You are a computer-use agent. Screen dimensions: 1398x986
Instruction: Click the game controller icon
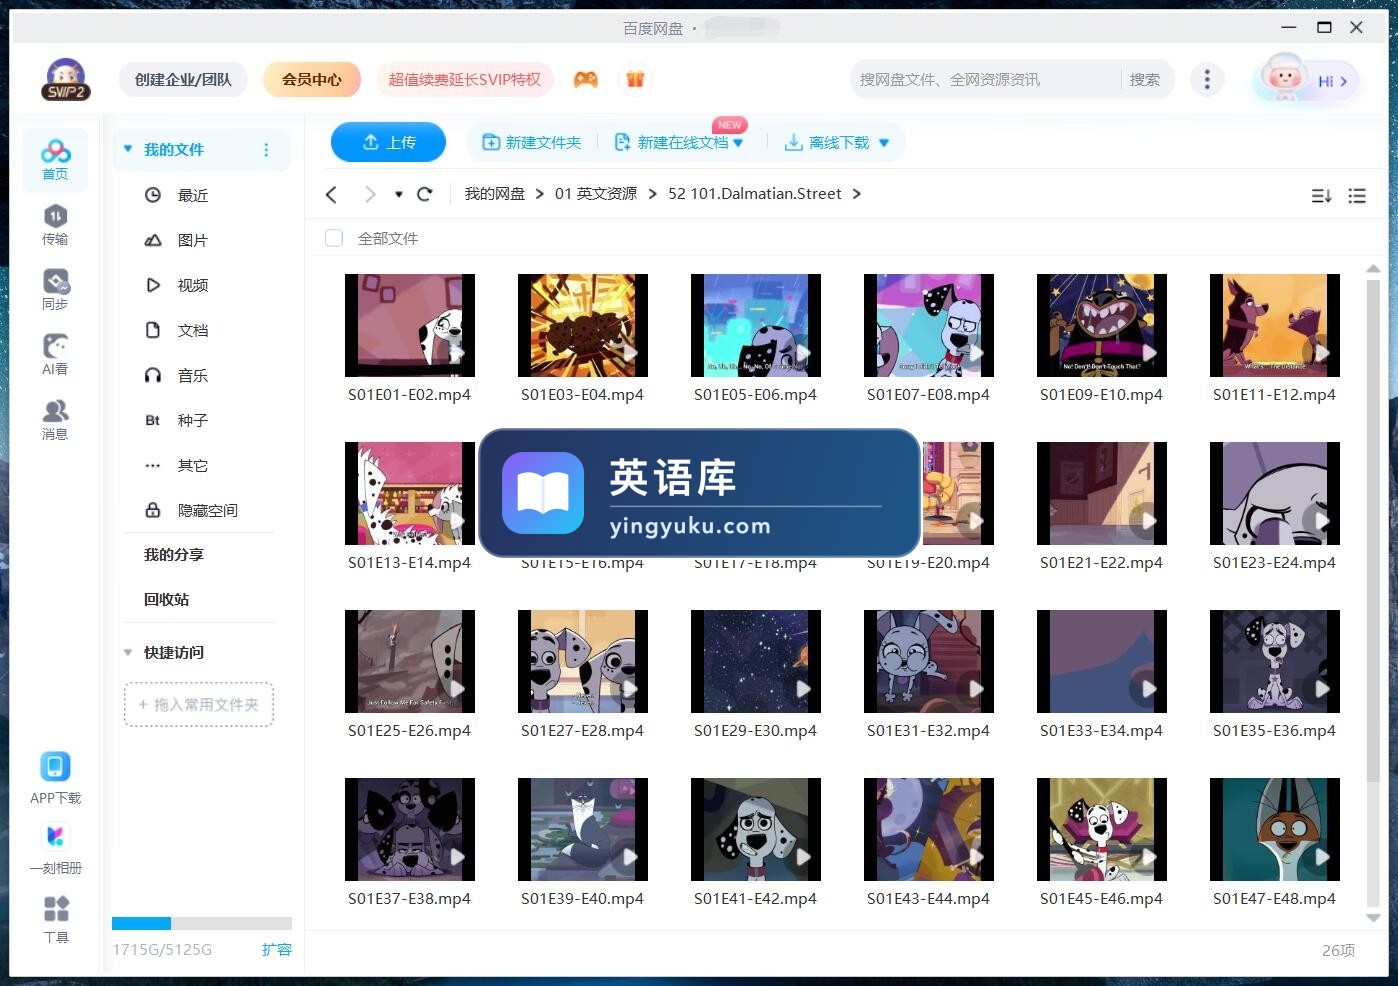tap(586, 79)
